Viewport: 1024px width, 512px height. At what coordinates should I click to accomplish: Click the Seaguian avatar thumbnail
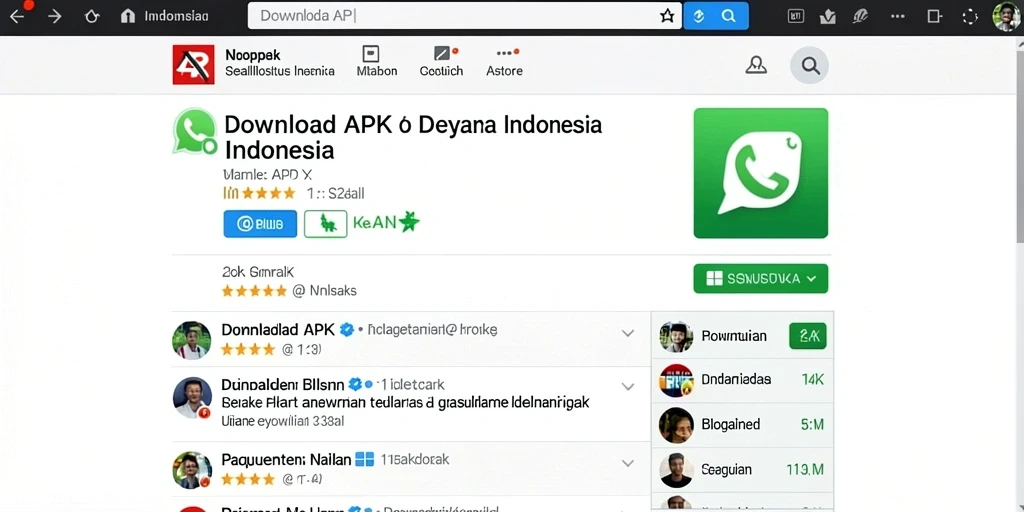(676, 470)
